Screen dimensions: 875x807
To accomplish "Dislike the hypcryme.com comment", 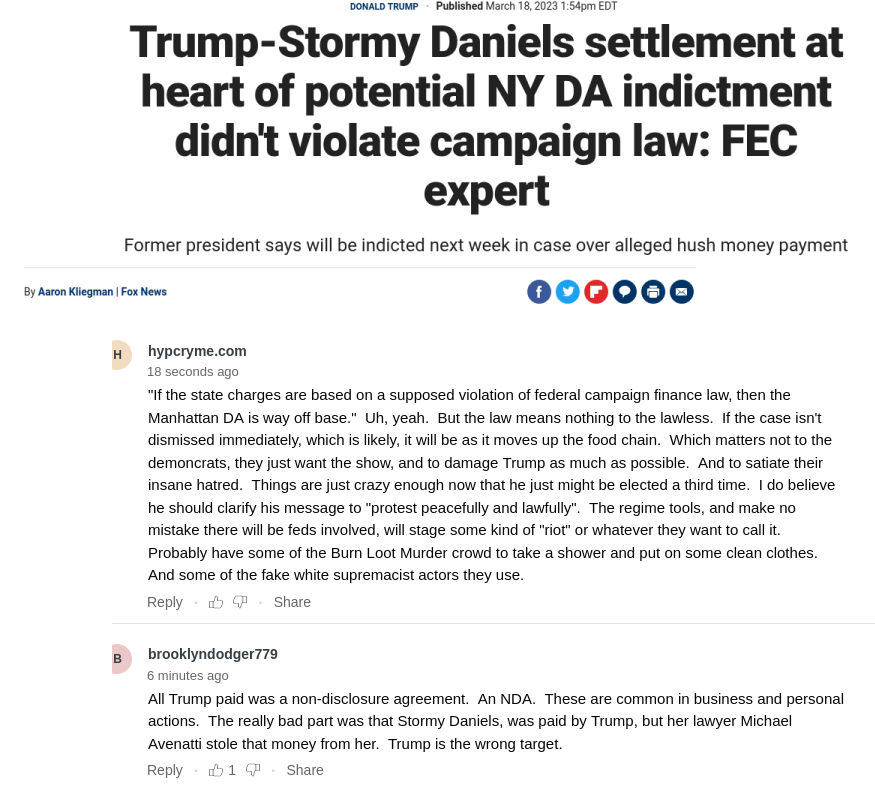I will pyautogui.click(x=240, y=602).
